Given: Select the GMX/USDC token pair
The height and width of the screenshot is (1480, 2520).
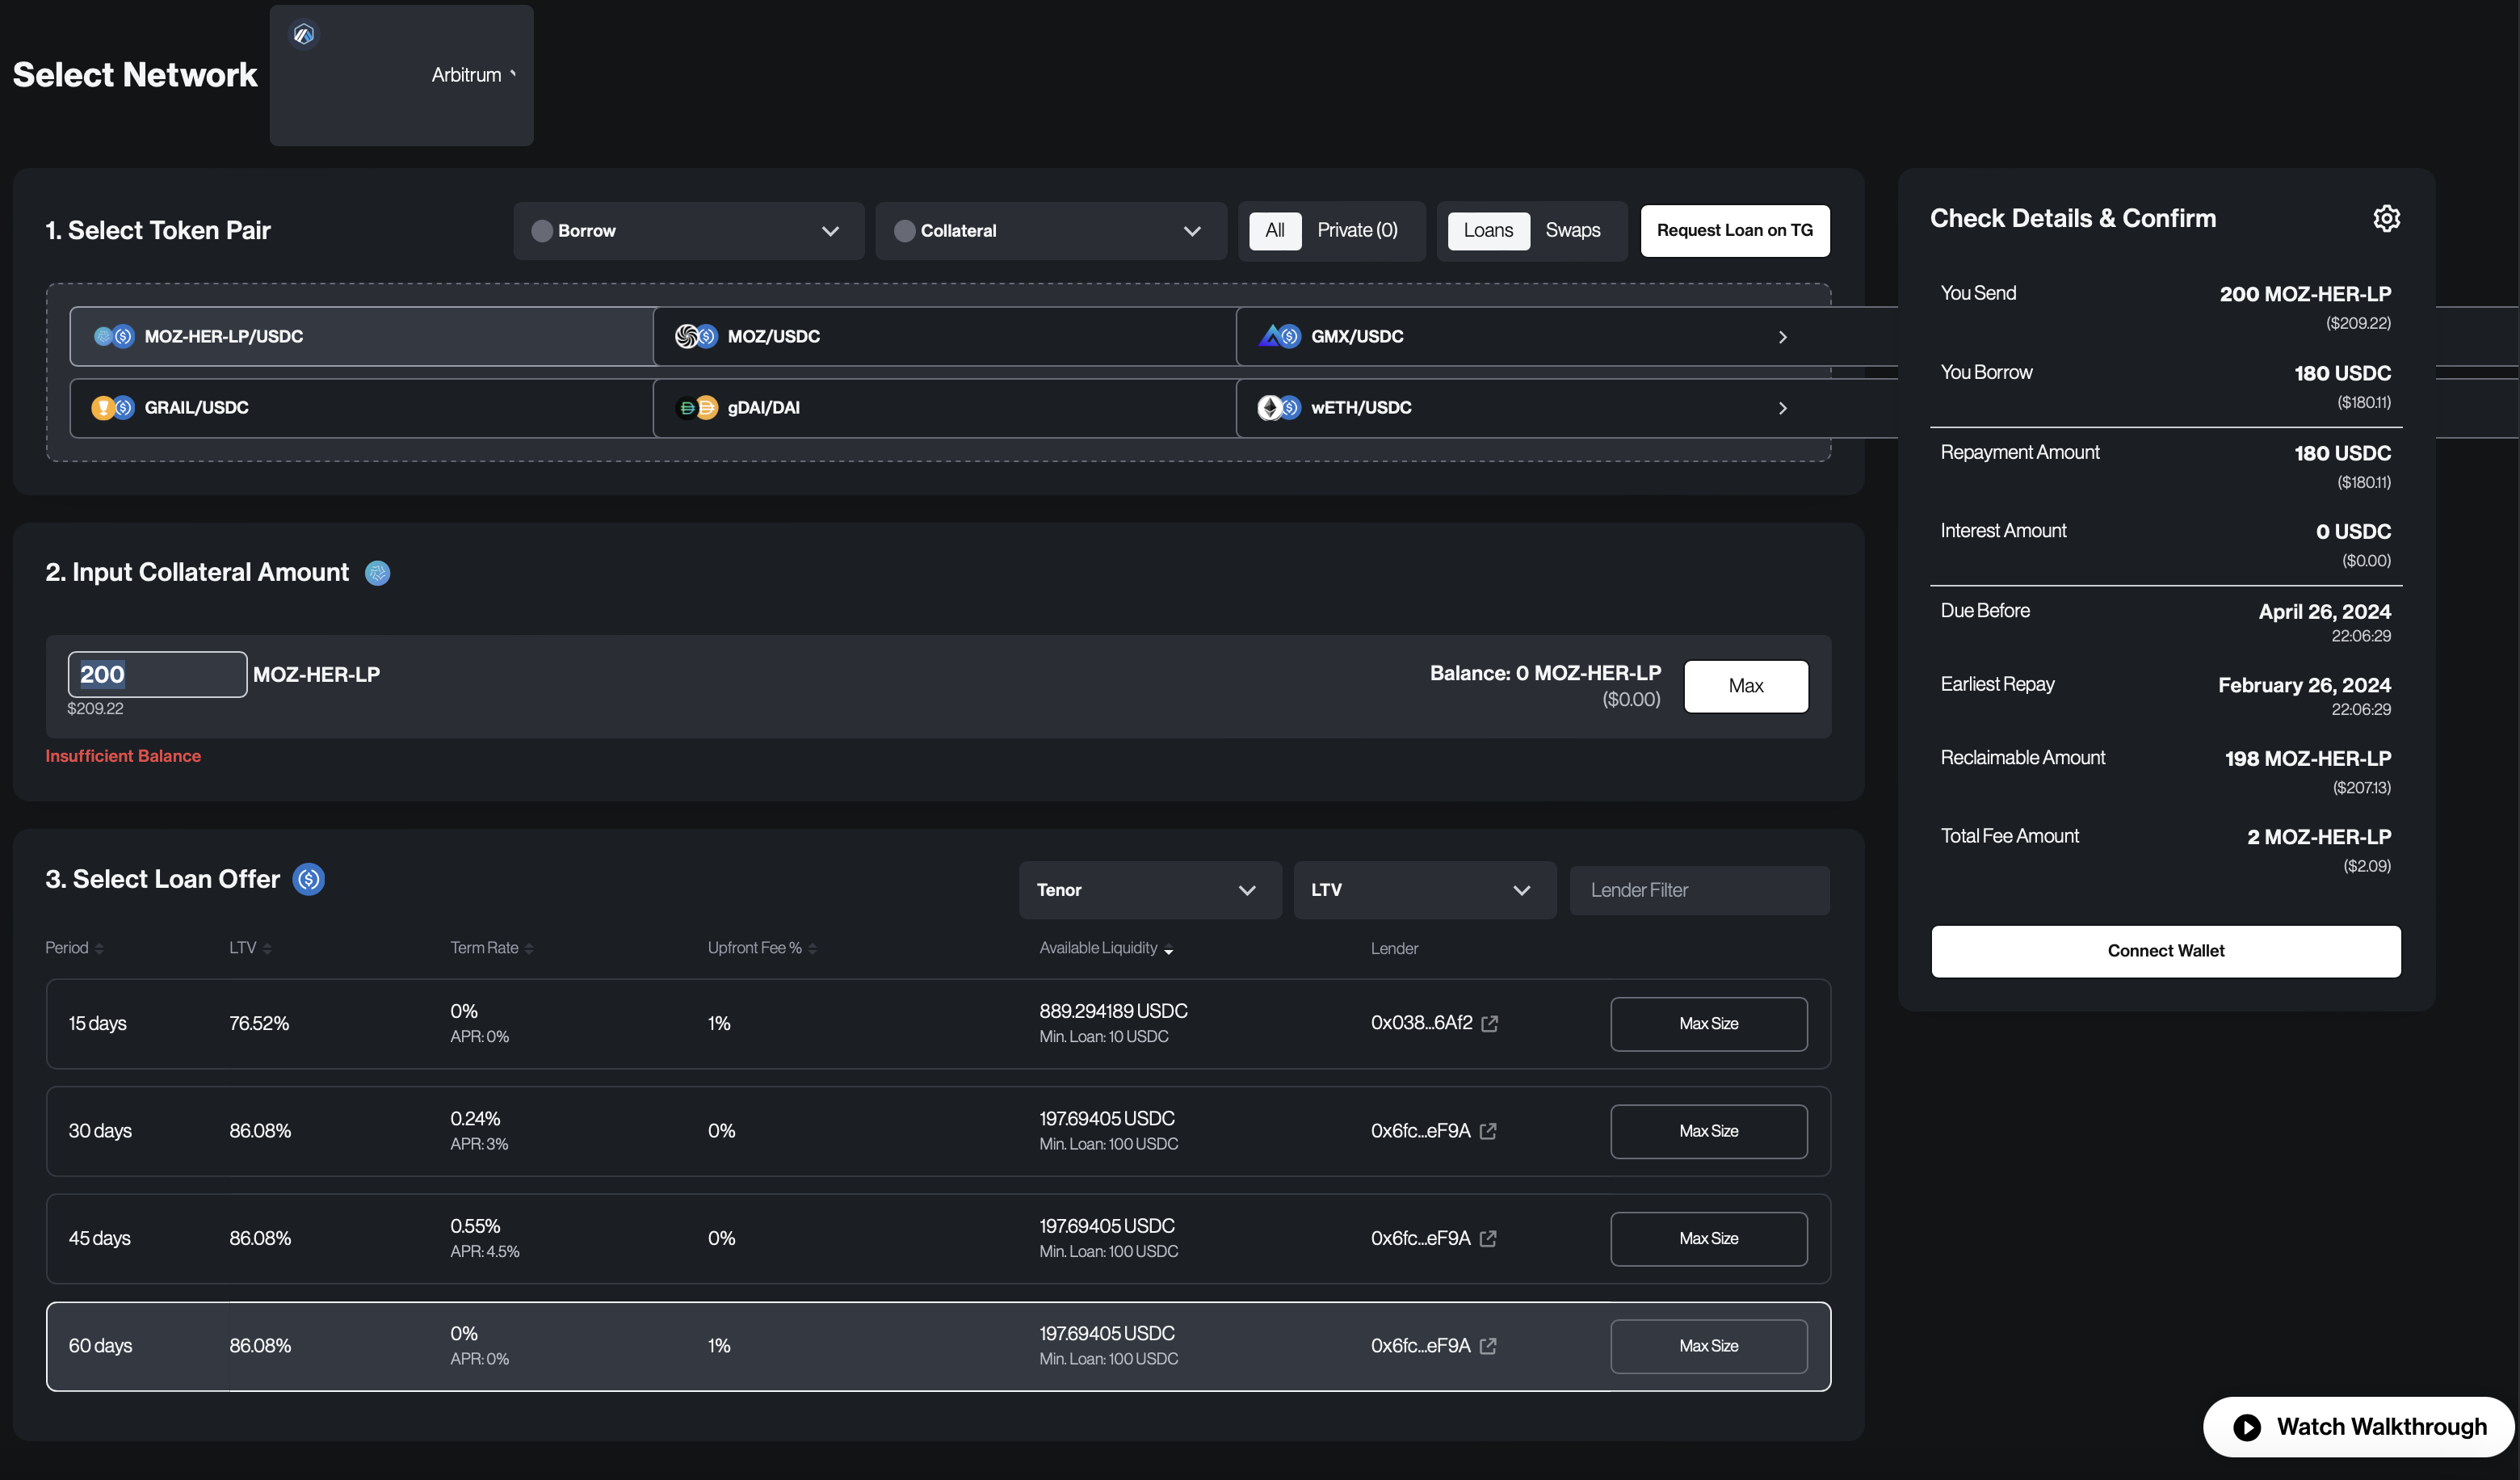Looking at the screenshot, I should [x=1356, y=337].
